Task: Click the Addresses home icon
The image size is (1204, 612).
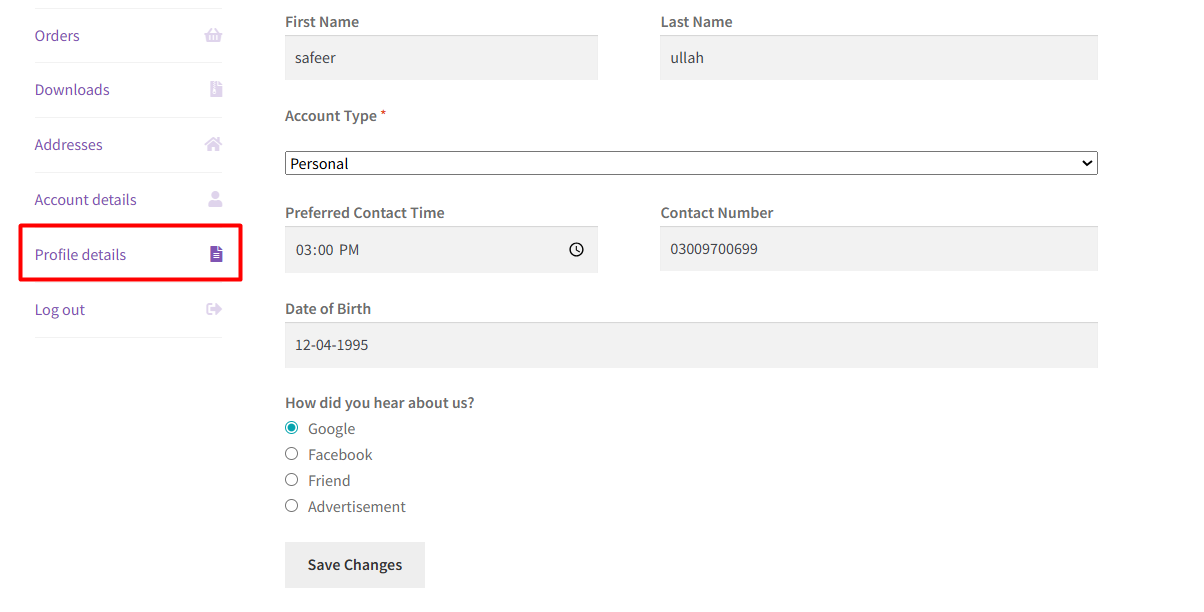Action: [213, 145]
